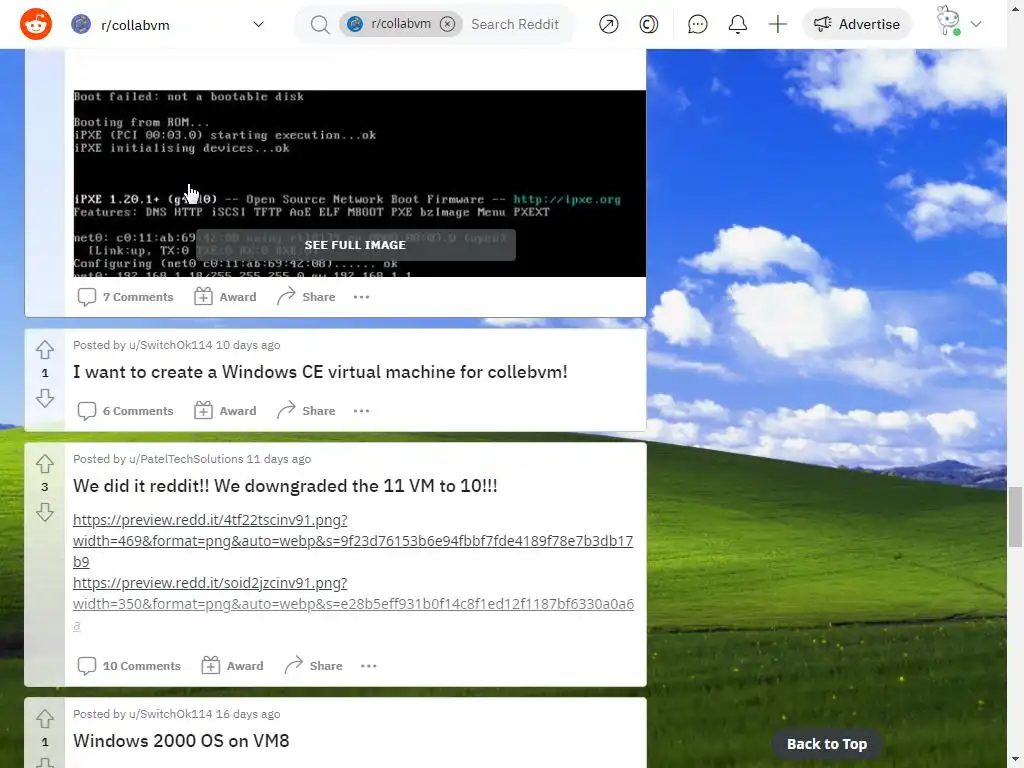The image size is (1024, 768).
Task: Open the user profile menu chevron
Action: coord(976,24)
